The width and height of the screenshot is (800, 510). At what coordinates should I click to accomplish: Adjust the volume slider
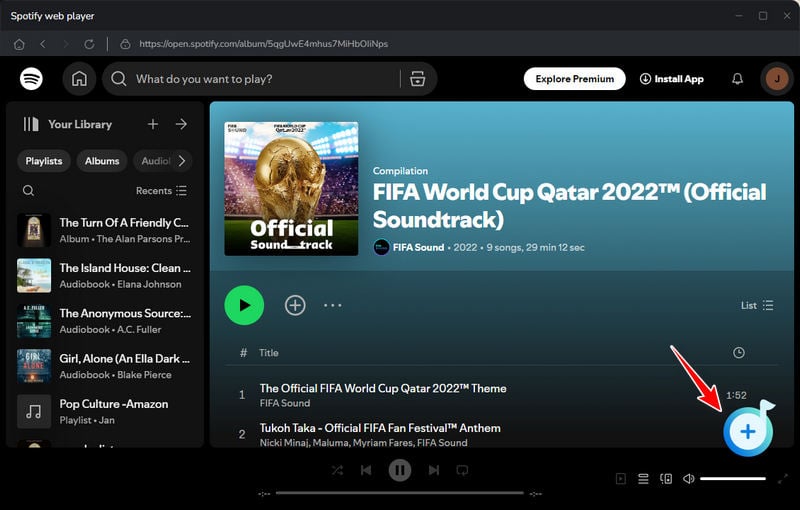tap(733, 478)
